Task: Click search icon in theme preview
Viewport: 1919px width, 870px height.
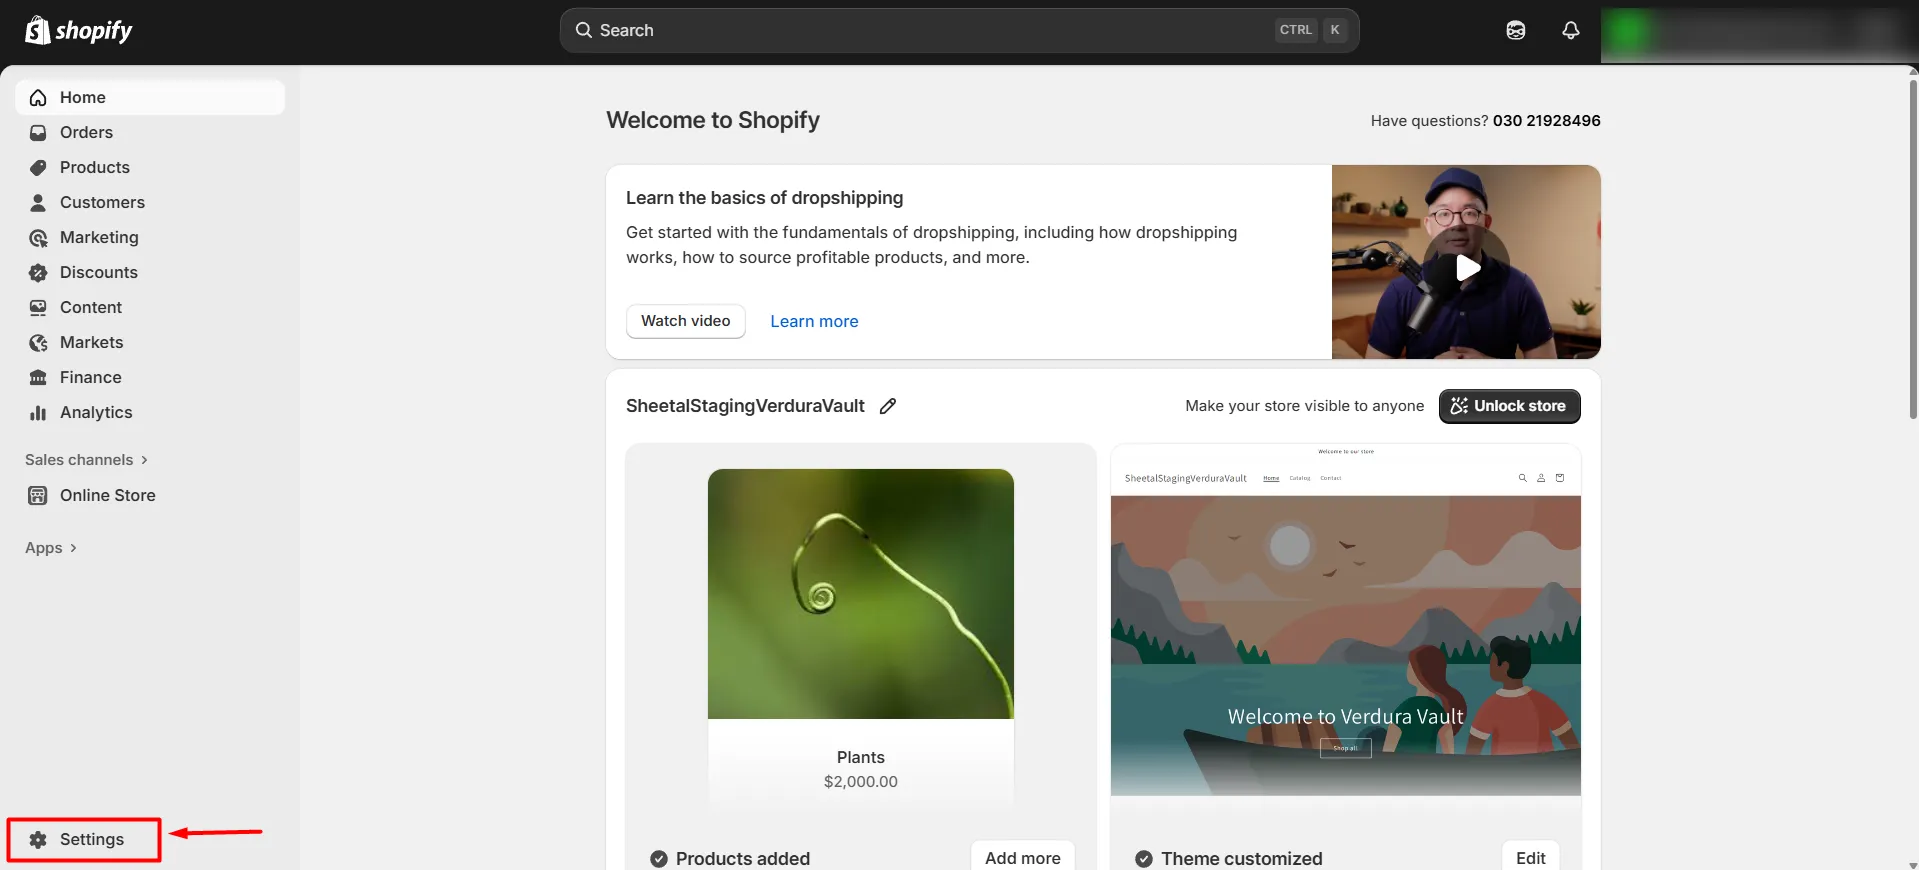Action: coord(1523,478)
